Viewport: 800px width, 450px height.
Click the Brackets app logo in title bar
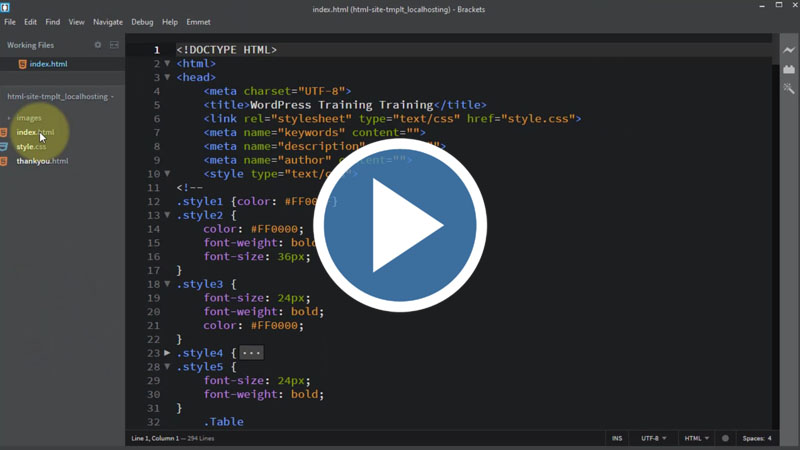pos(6,6)
